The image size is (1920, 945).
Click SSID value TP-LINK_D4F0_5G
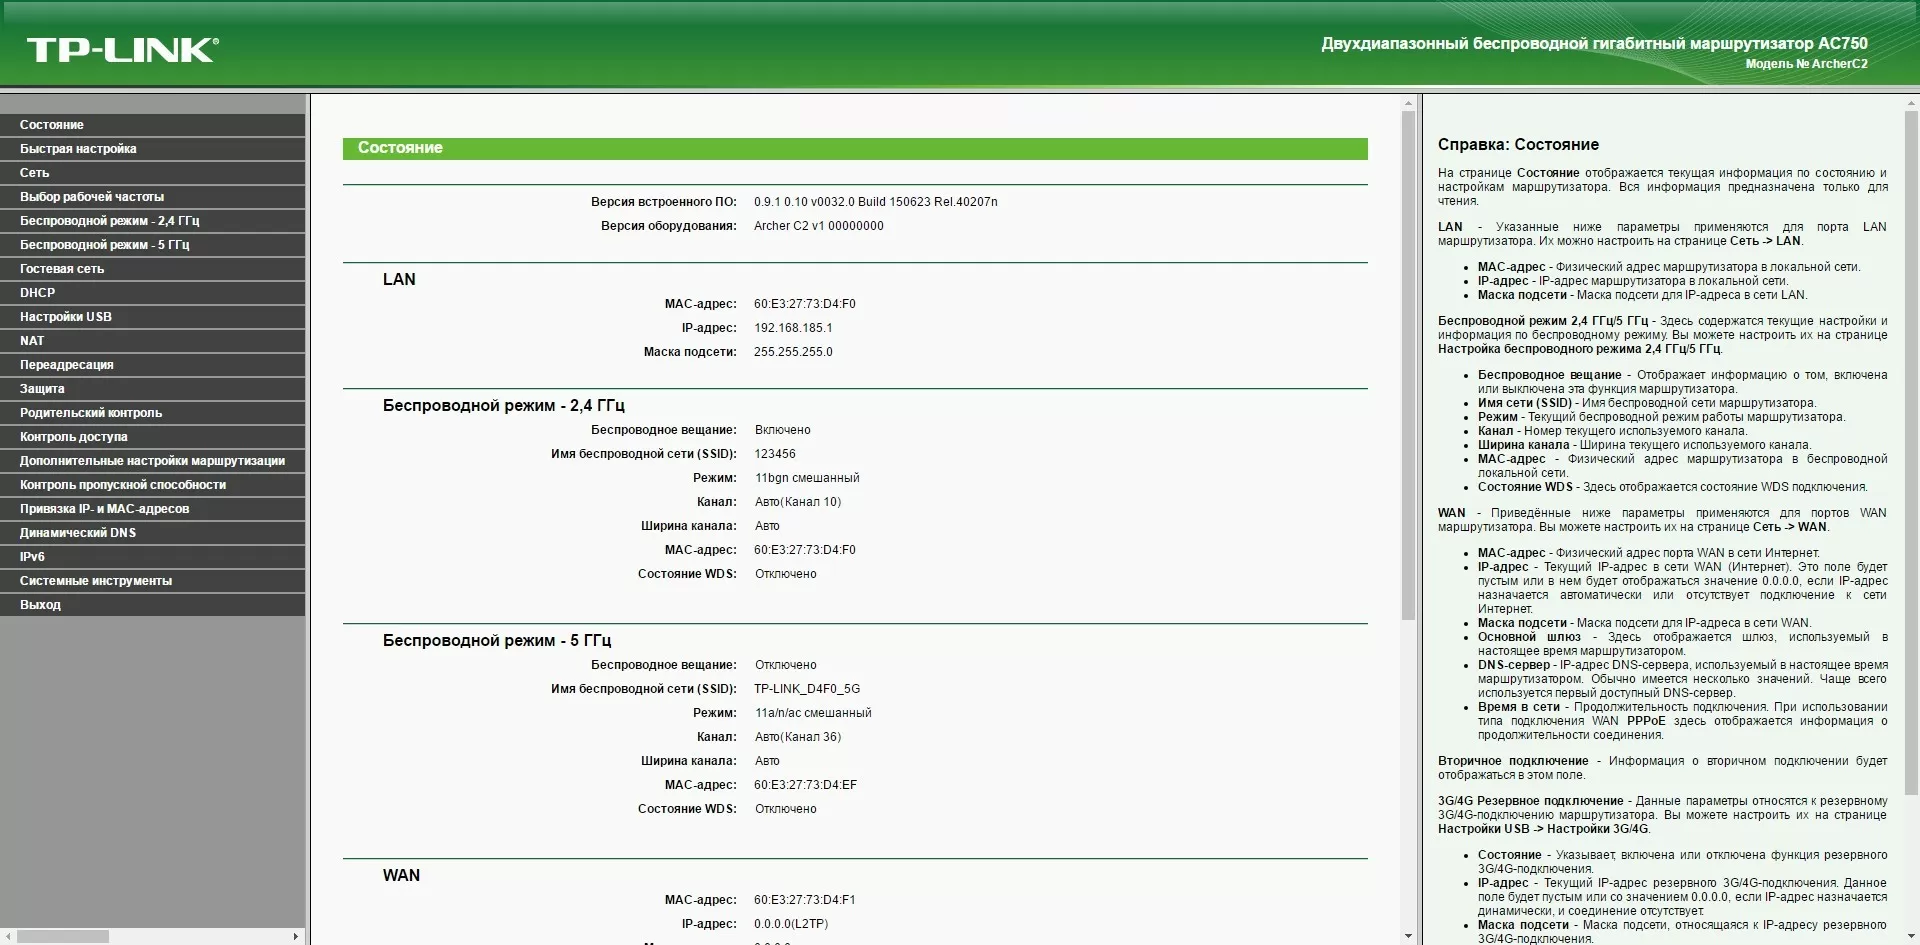point(807,689)
